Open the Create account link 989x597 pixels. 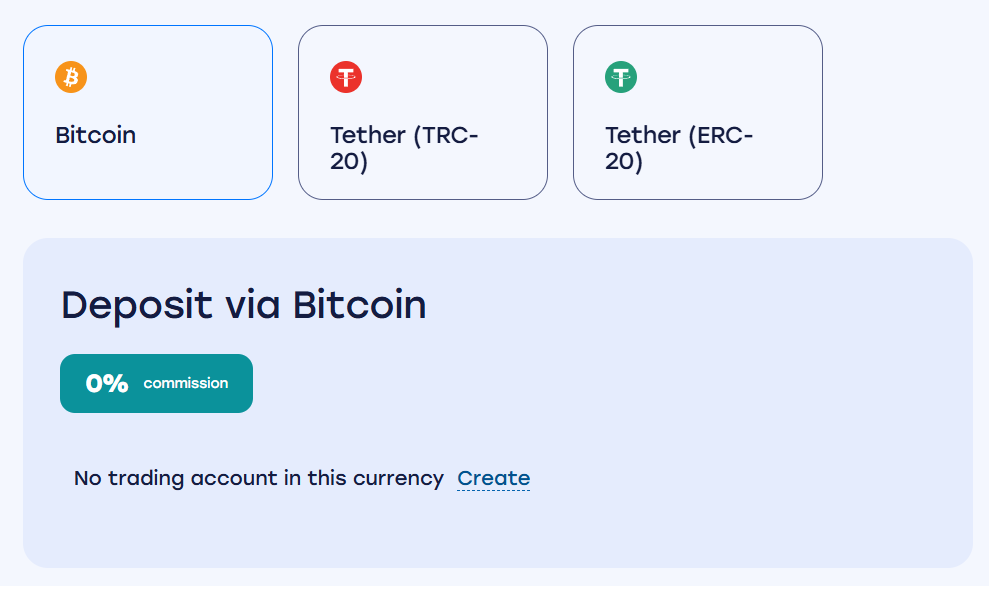pos(493,478)
